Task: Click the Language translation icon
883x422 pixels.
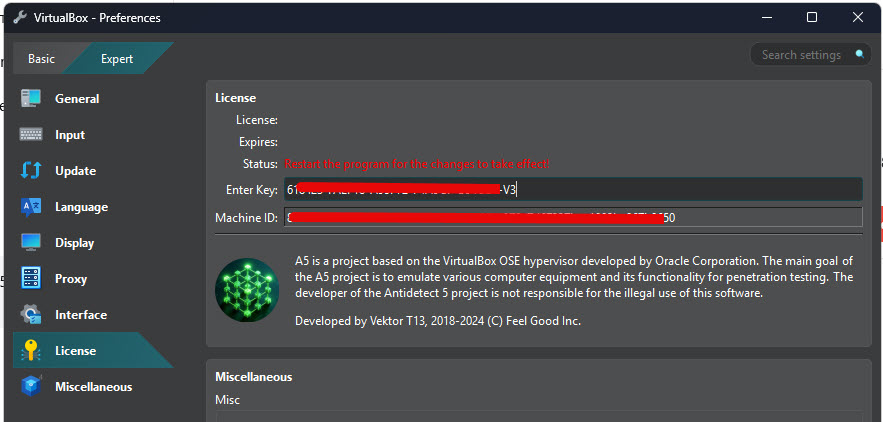Action: 30,207
